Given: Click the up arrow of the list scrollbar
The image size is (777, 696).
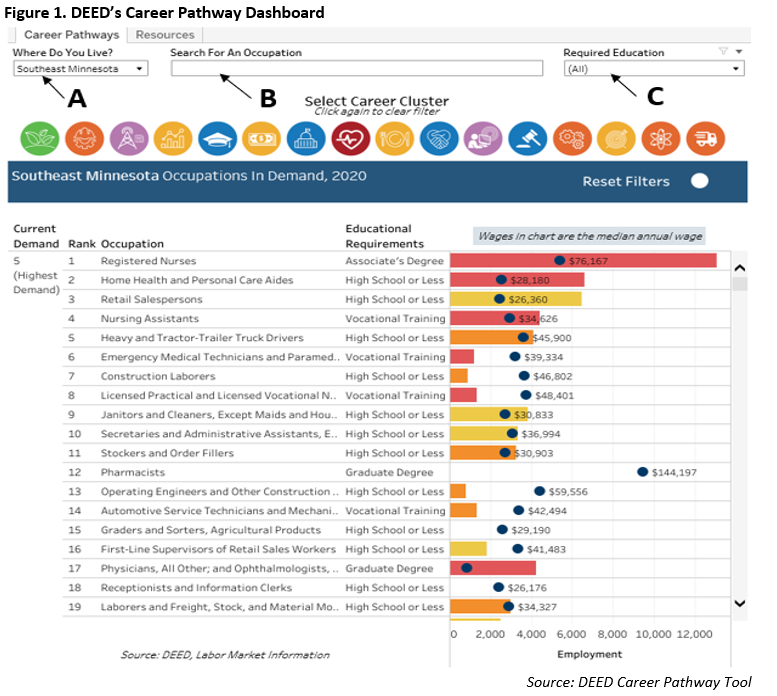Looking at the screenshot, I should point(740,268).
